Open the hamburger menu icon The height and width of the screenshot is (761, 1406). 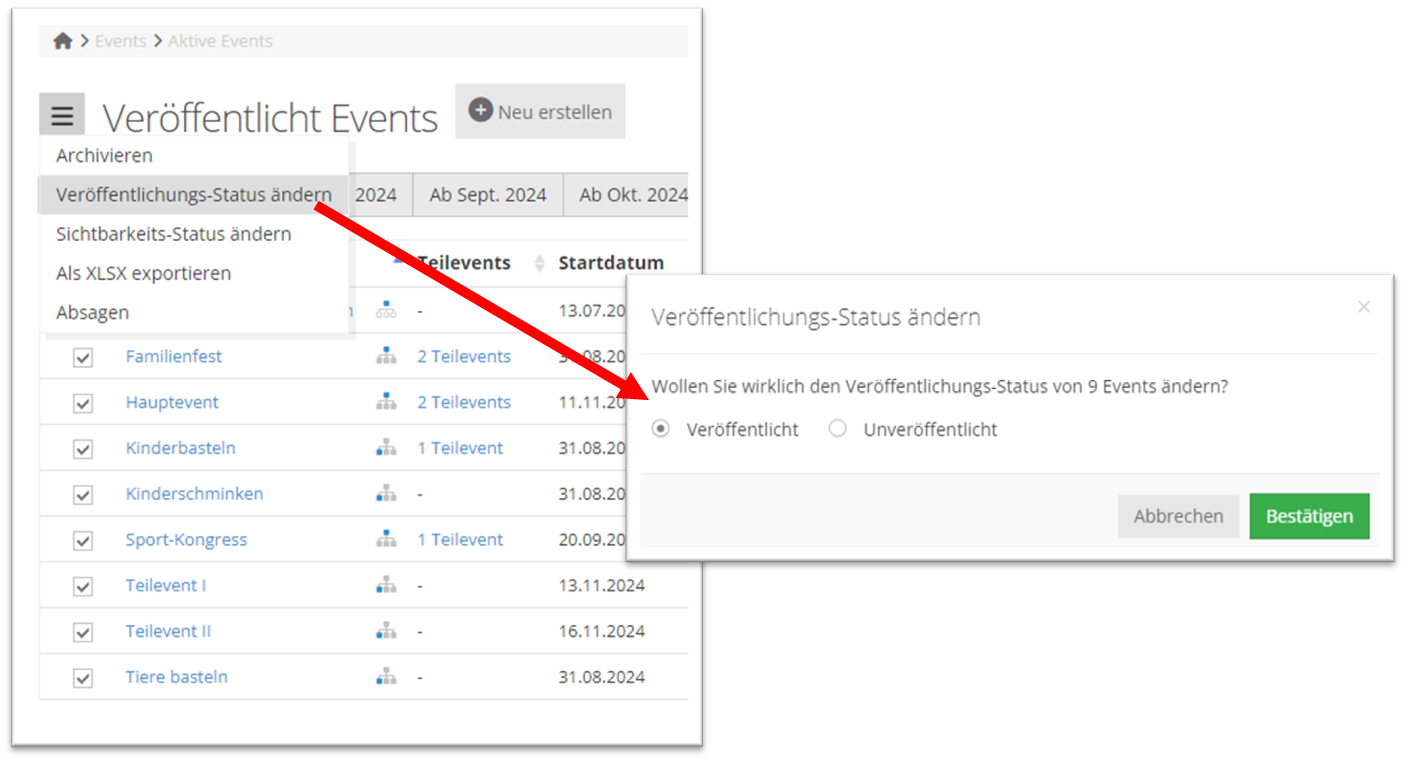coord(62,116)
